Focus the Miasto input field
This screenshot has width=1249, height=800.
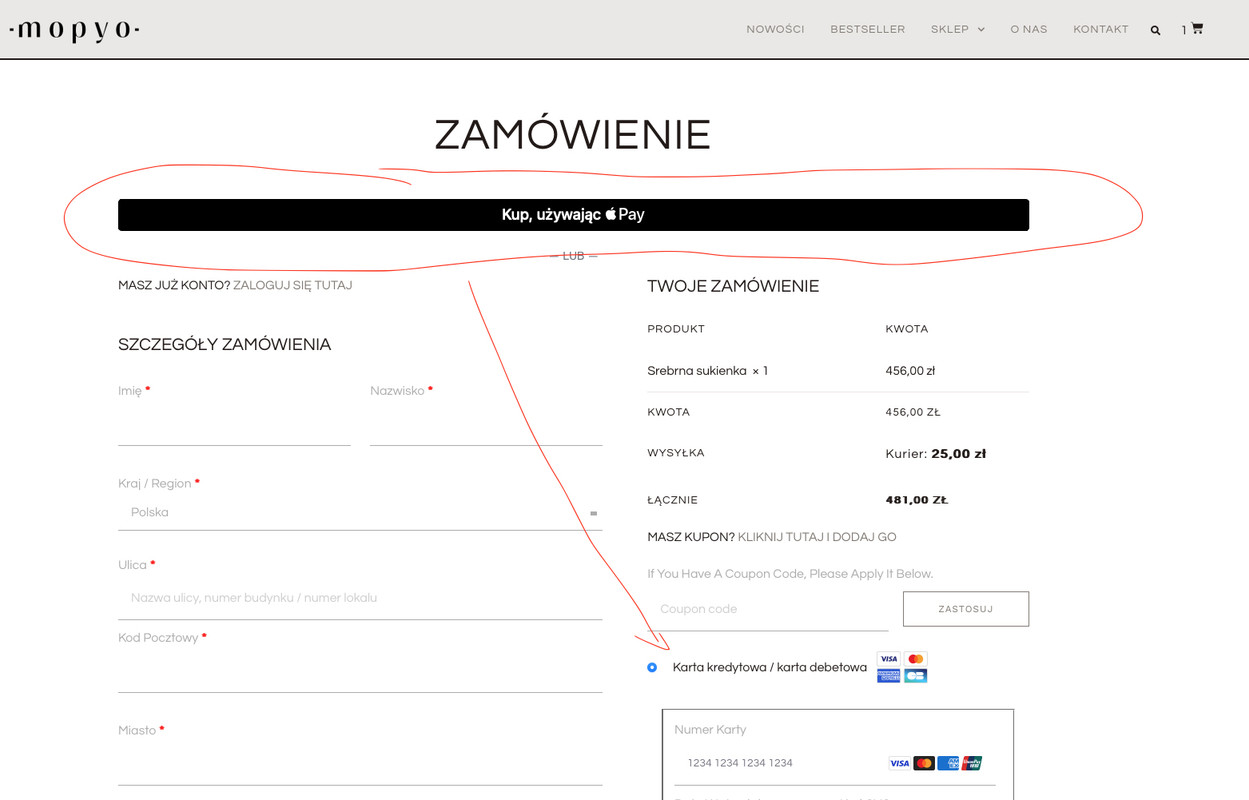click(x=360, y=765)
